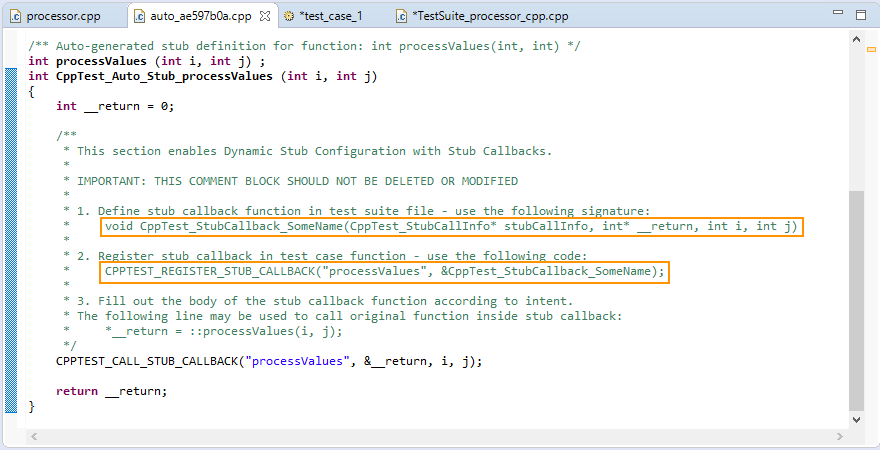The image size is (880, 450).
Task: Click the 'return __return;' statement
Action: pyautogui.click(x=112, y=391)
